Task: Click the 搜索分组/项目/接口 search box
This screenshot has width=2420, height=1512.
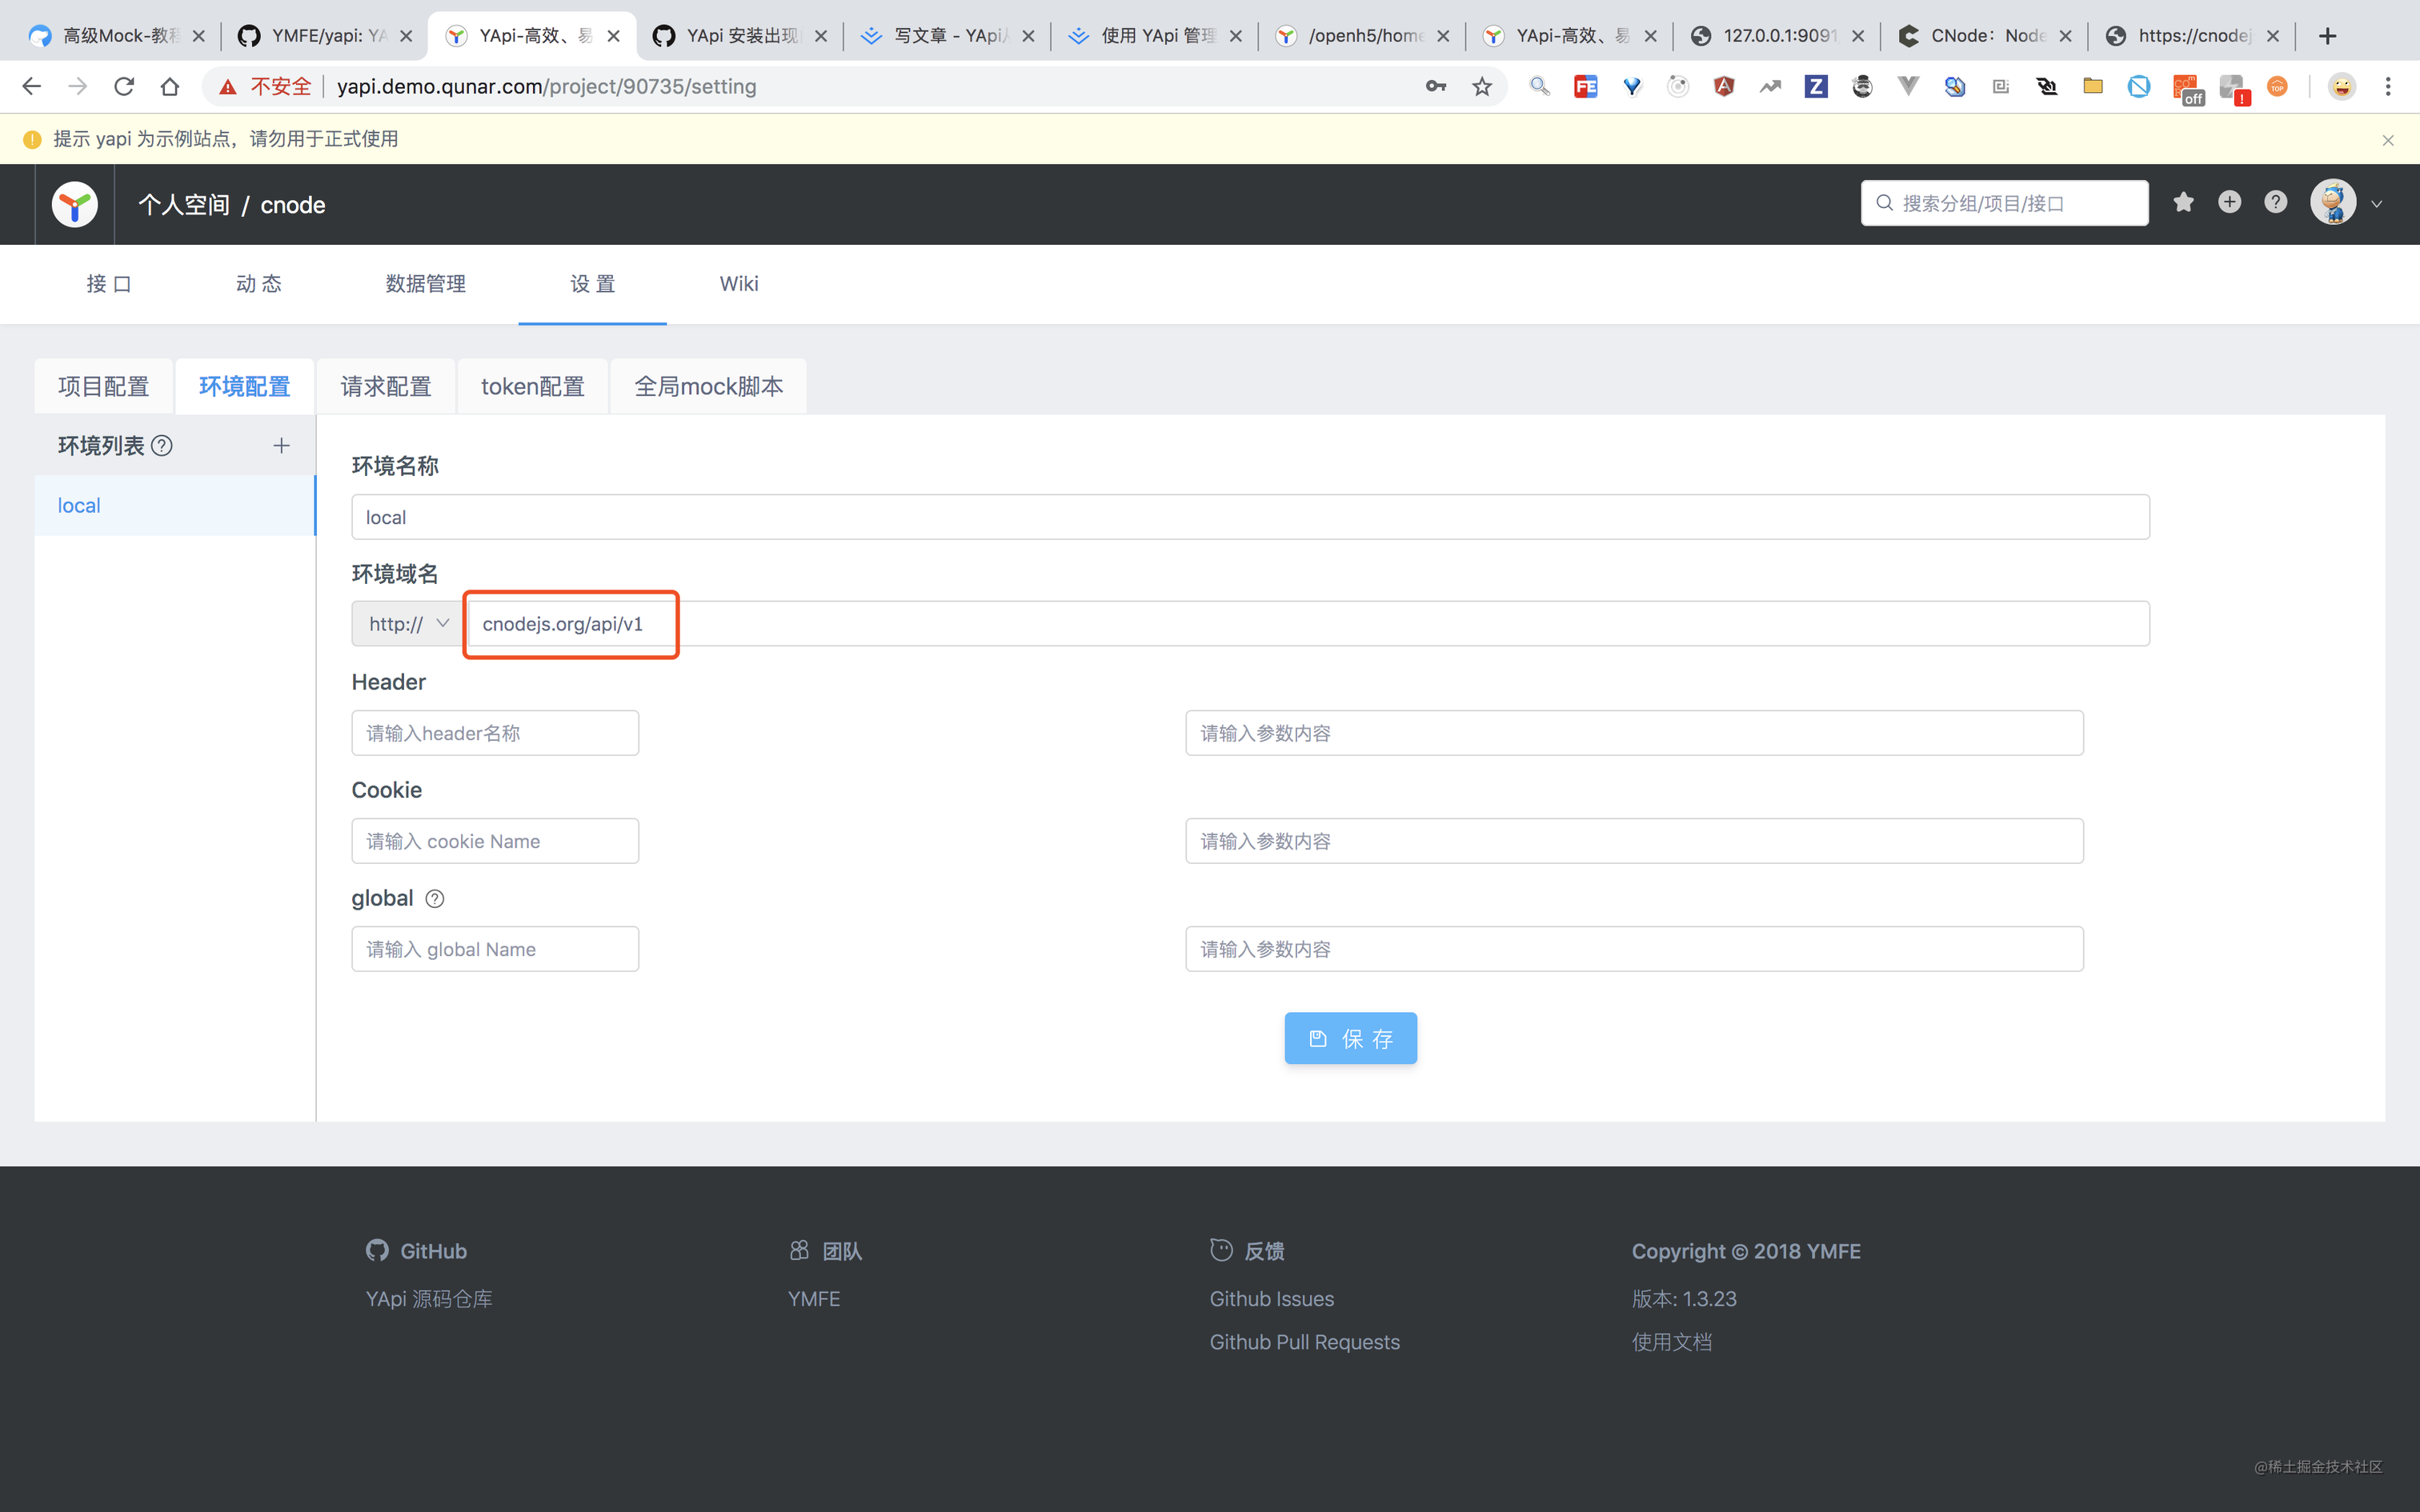Action: coord(2004,203)
